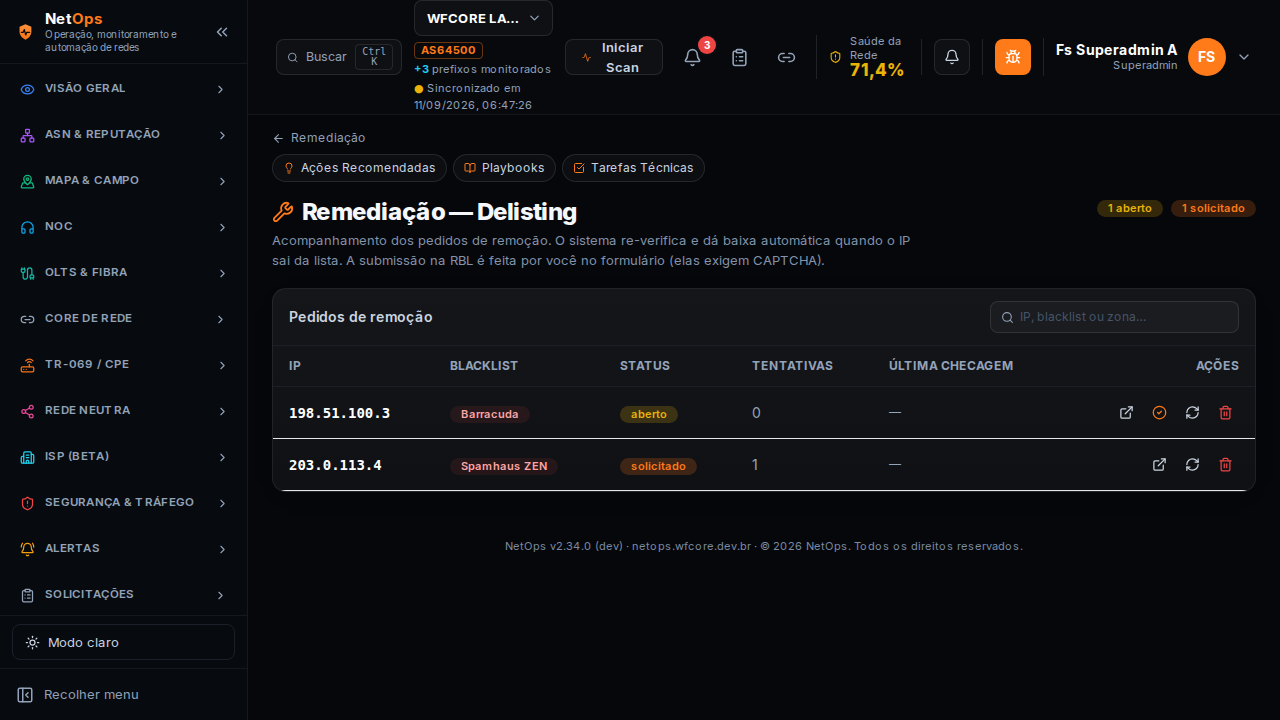Click the FS user avatar

pos(1207,57)
